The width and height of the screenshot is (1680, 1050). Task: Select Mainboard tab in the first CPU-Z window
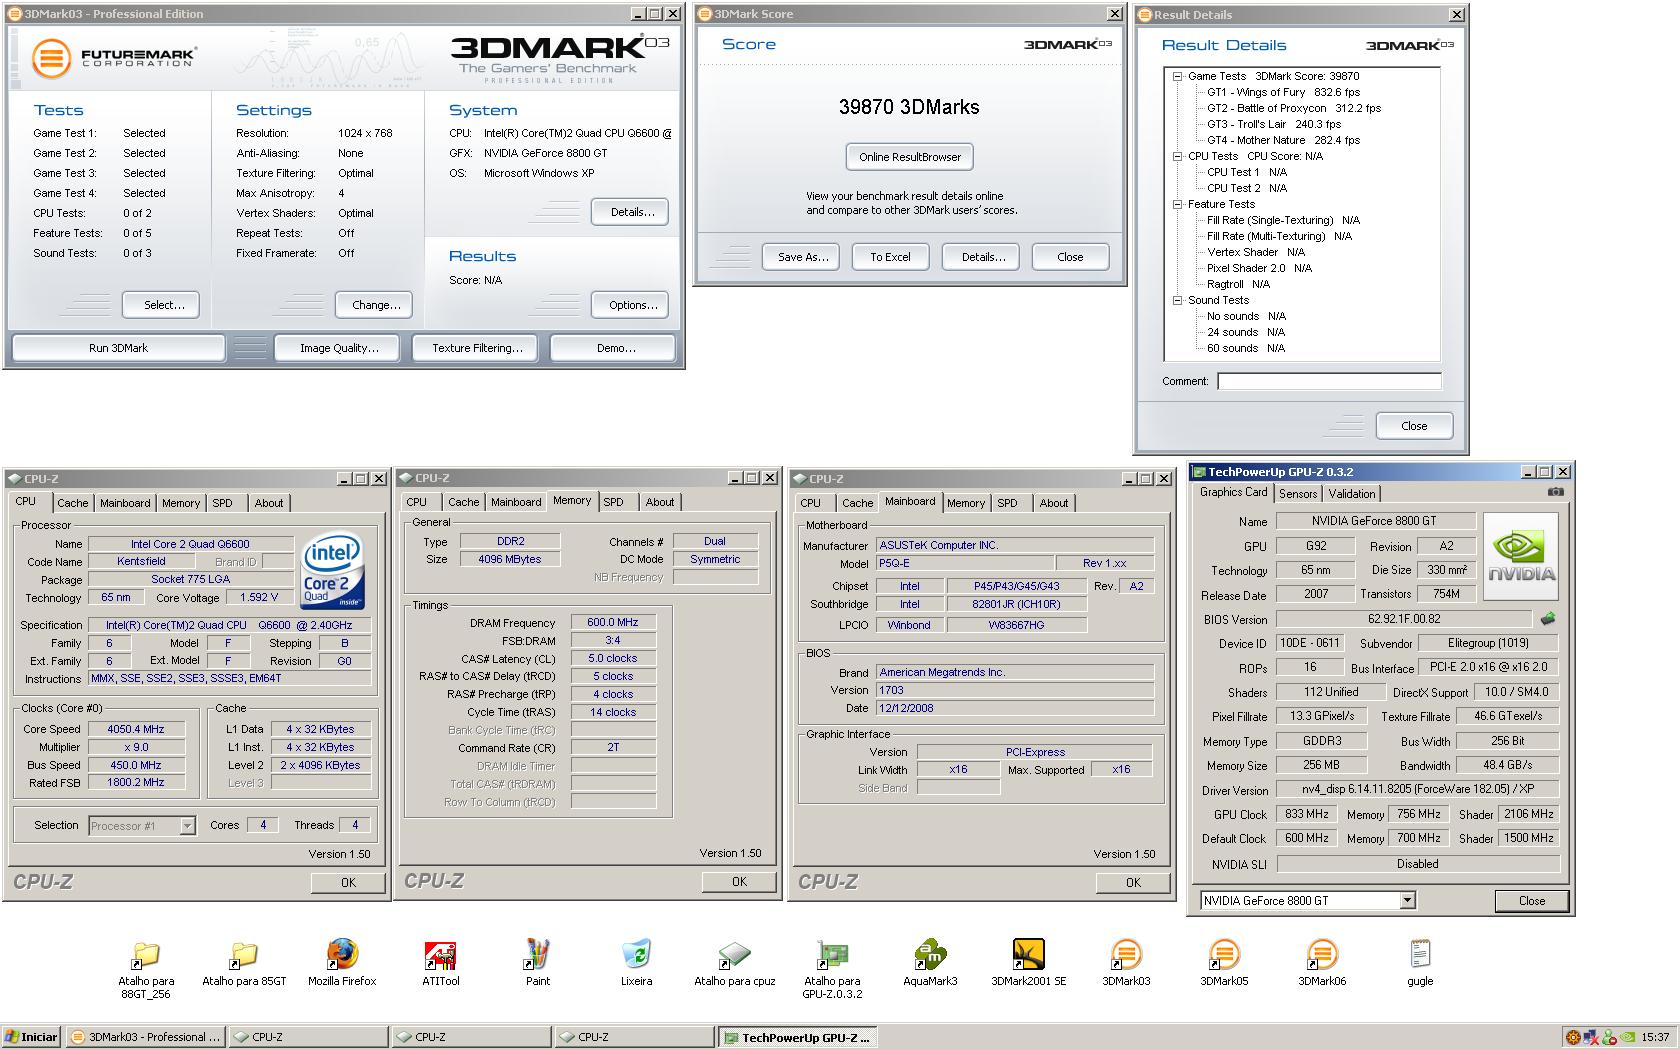coord(125,503)
